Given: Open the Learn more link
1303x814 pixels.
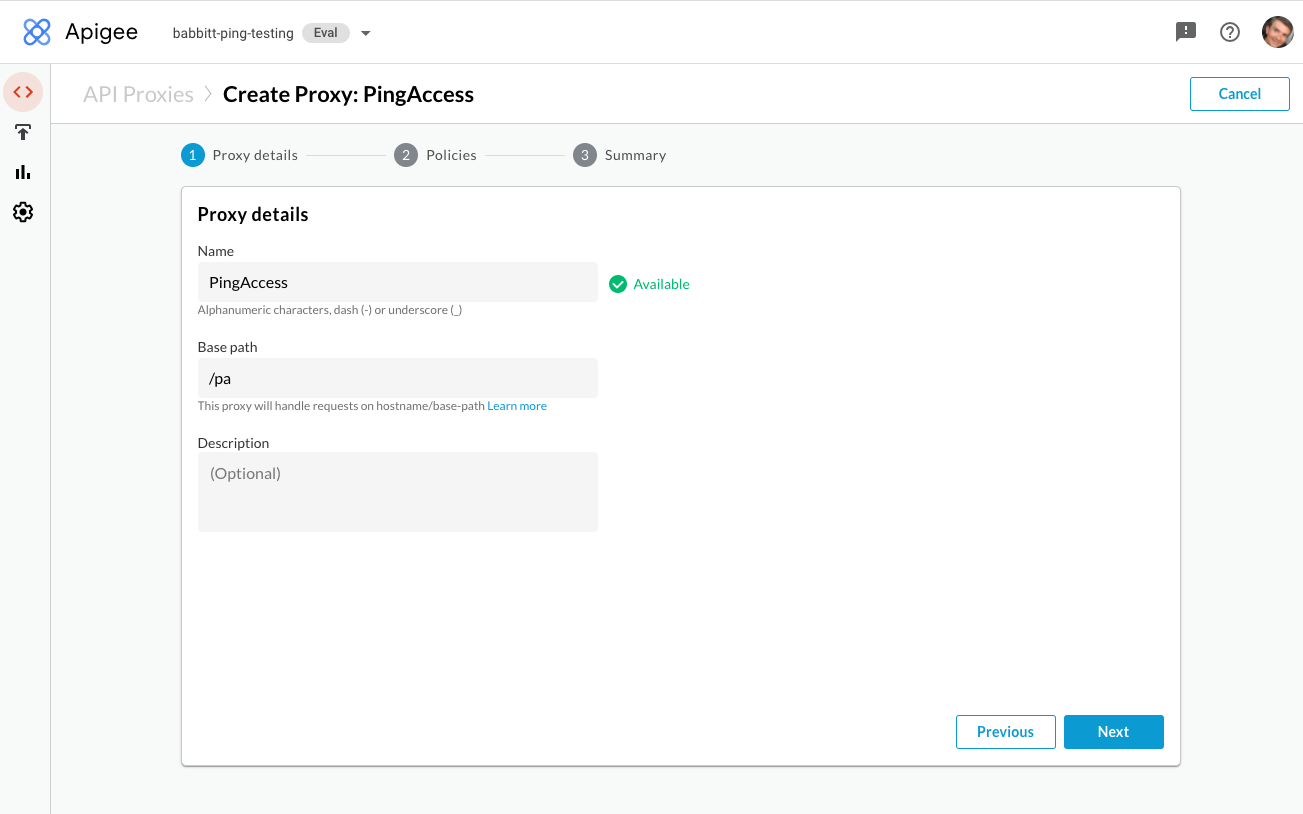Looking at the screenshot, I should coord(516,405).
